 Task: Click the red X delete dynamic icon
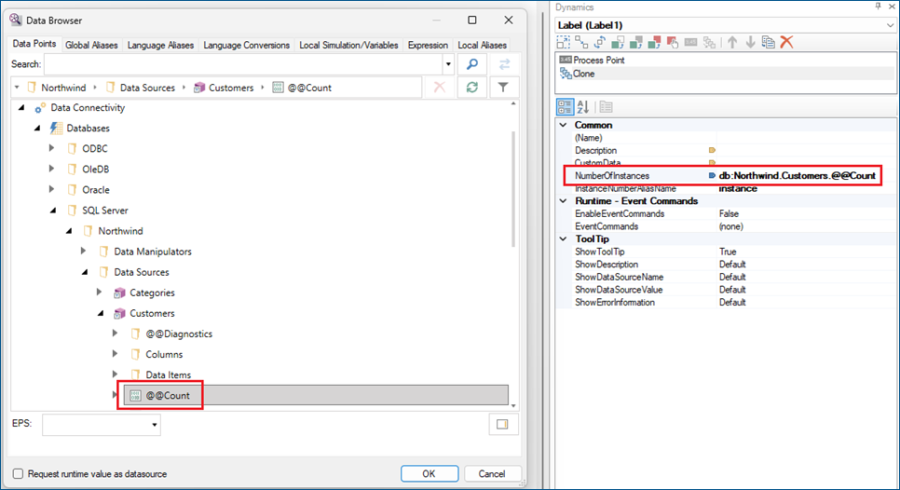click(787, 42)
